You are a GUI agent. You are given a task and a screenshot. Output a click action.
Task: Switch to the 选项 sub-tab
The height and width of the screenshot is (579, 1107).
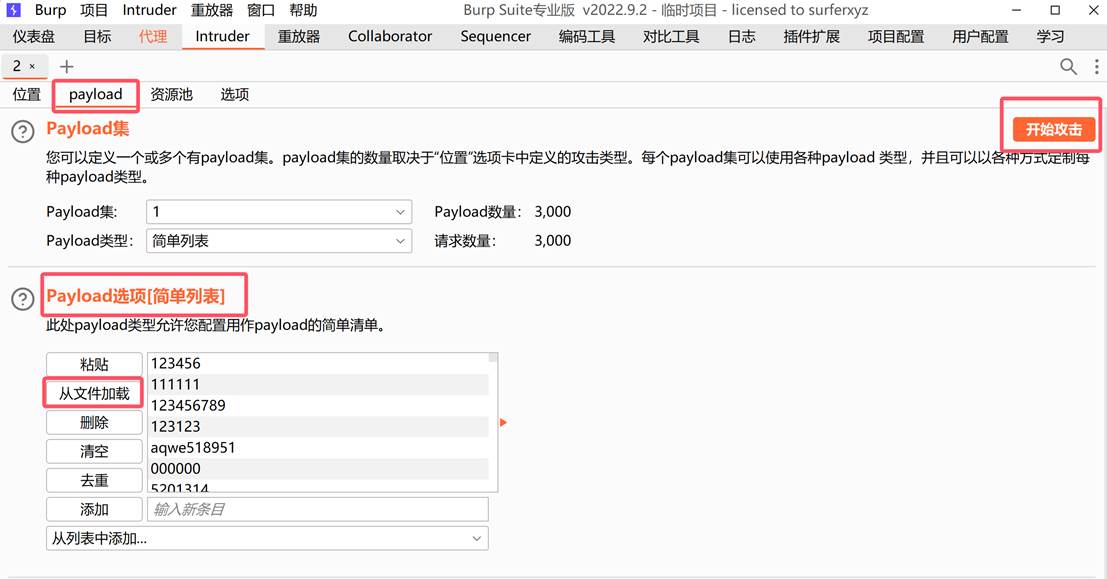click(x=234, y=95)
